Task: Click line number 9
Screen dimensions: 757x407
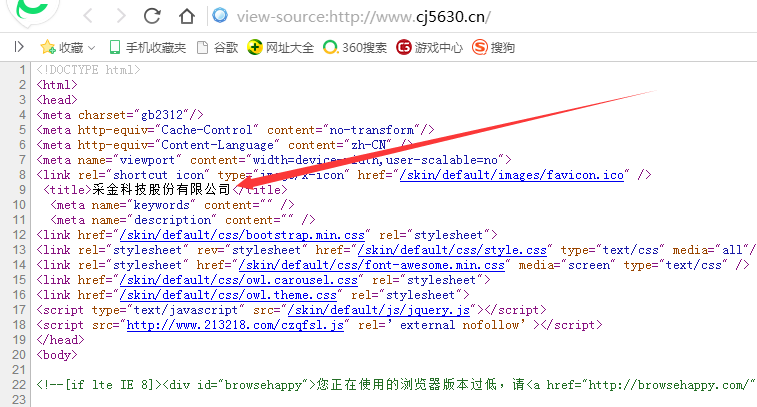Action: click(x=22, y=190)
